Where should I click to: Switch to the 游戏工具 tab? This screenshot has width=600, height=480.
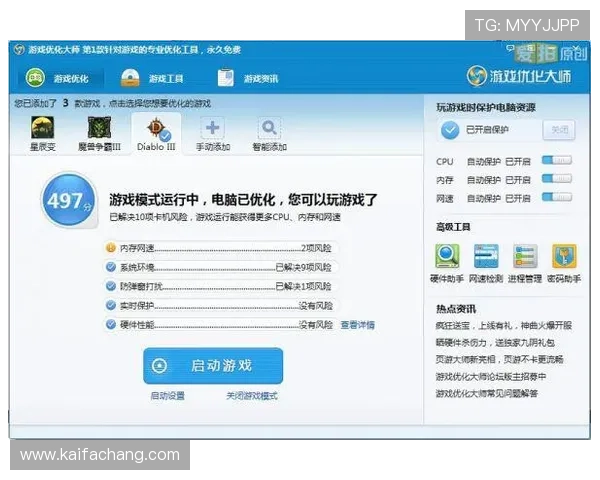pos(152,78)
